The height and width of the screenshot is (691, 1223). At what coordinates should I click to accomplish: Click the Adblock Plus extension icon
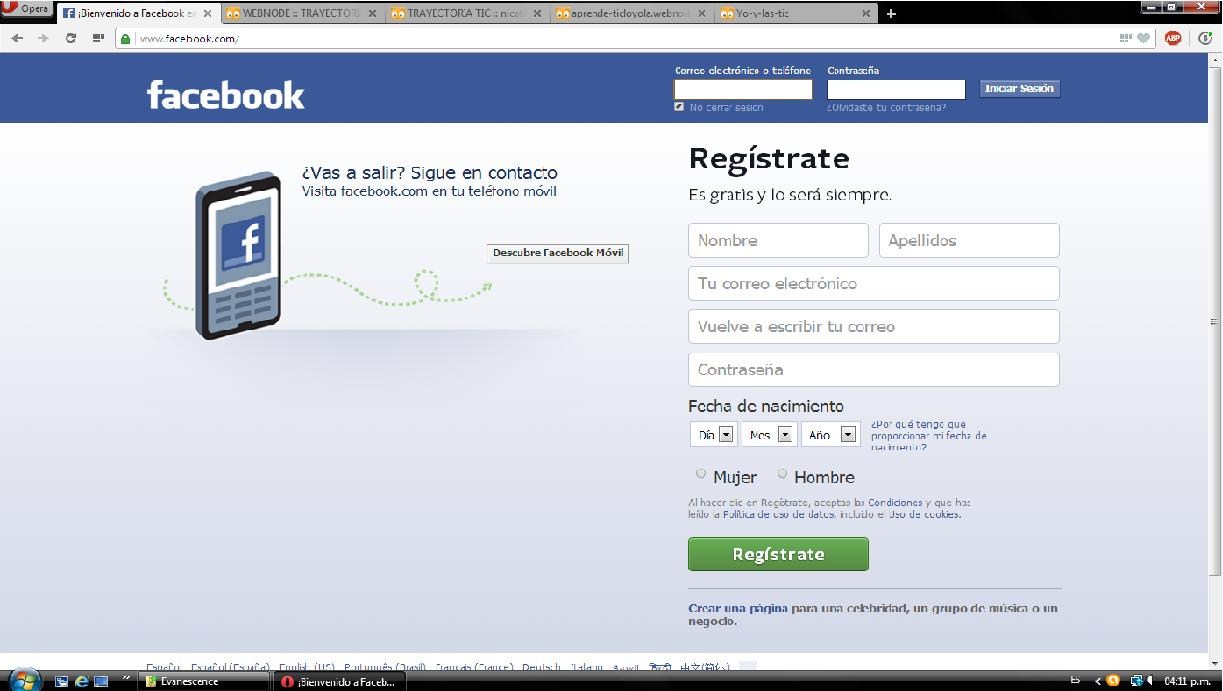point(1173,38)
